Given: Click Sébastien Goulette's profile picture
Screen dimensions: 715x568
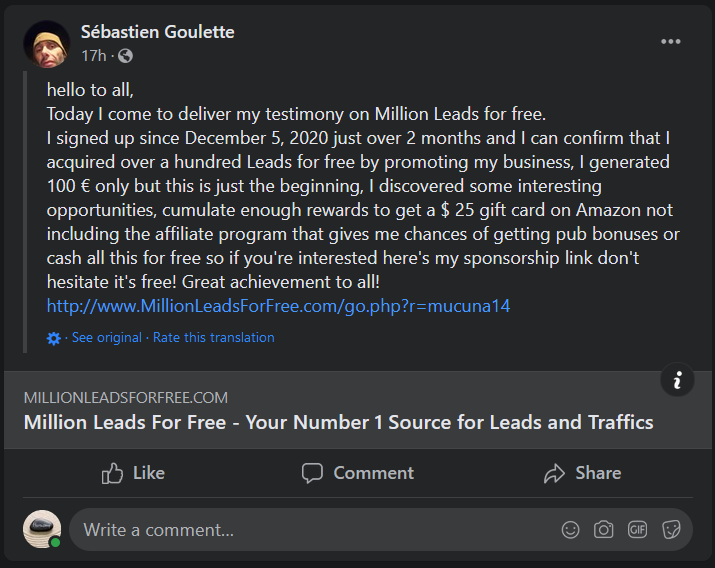Looking at the screenshot, I should click(46, 44).
